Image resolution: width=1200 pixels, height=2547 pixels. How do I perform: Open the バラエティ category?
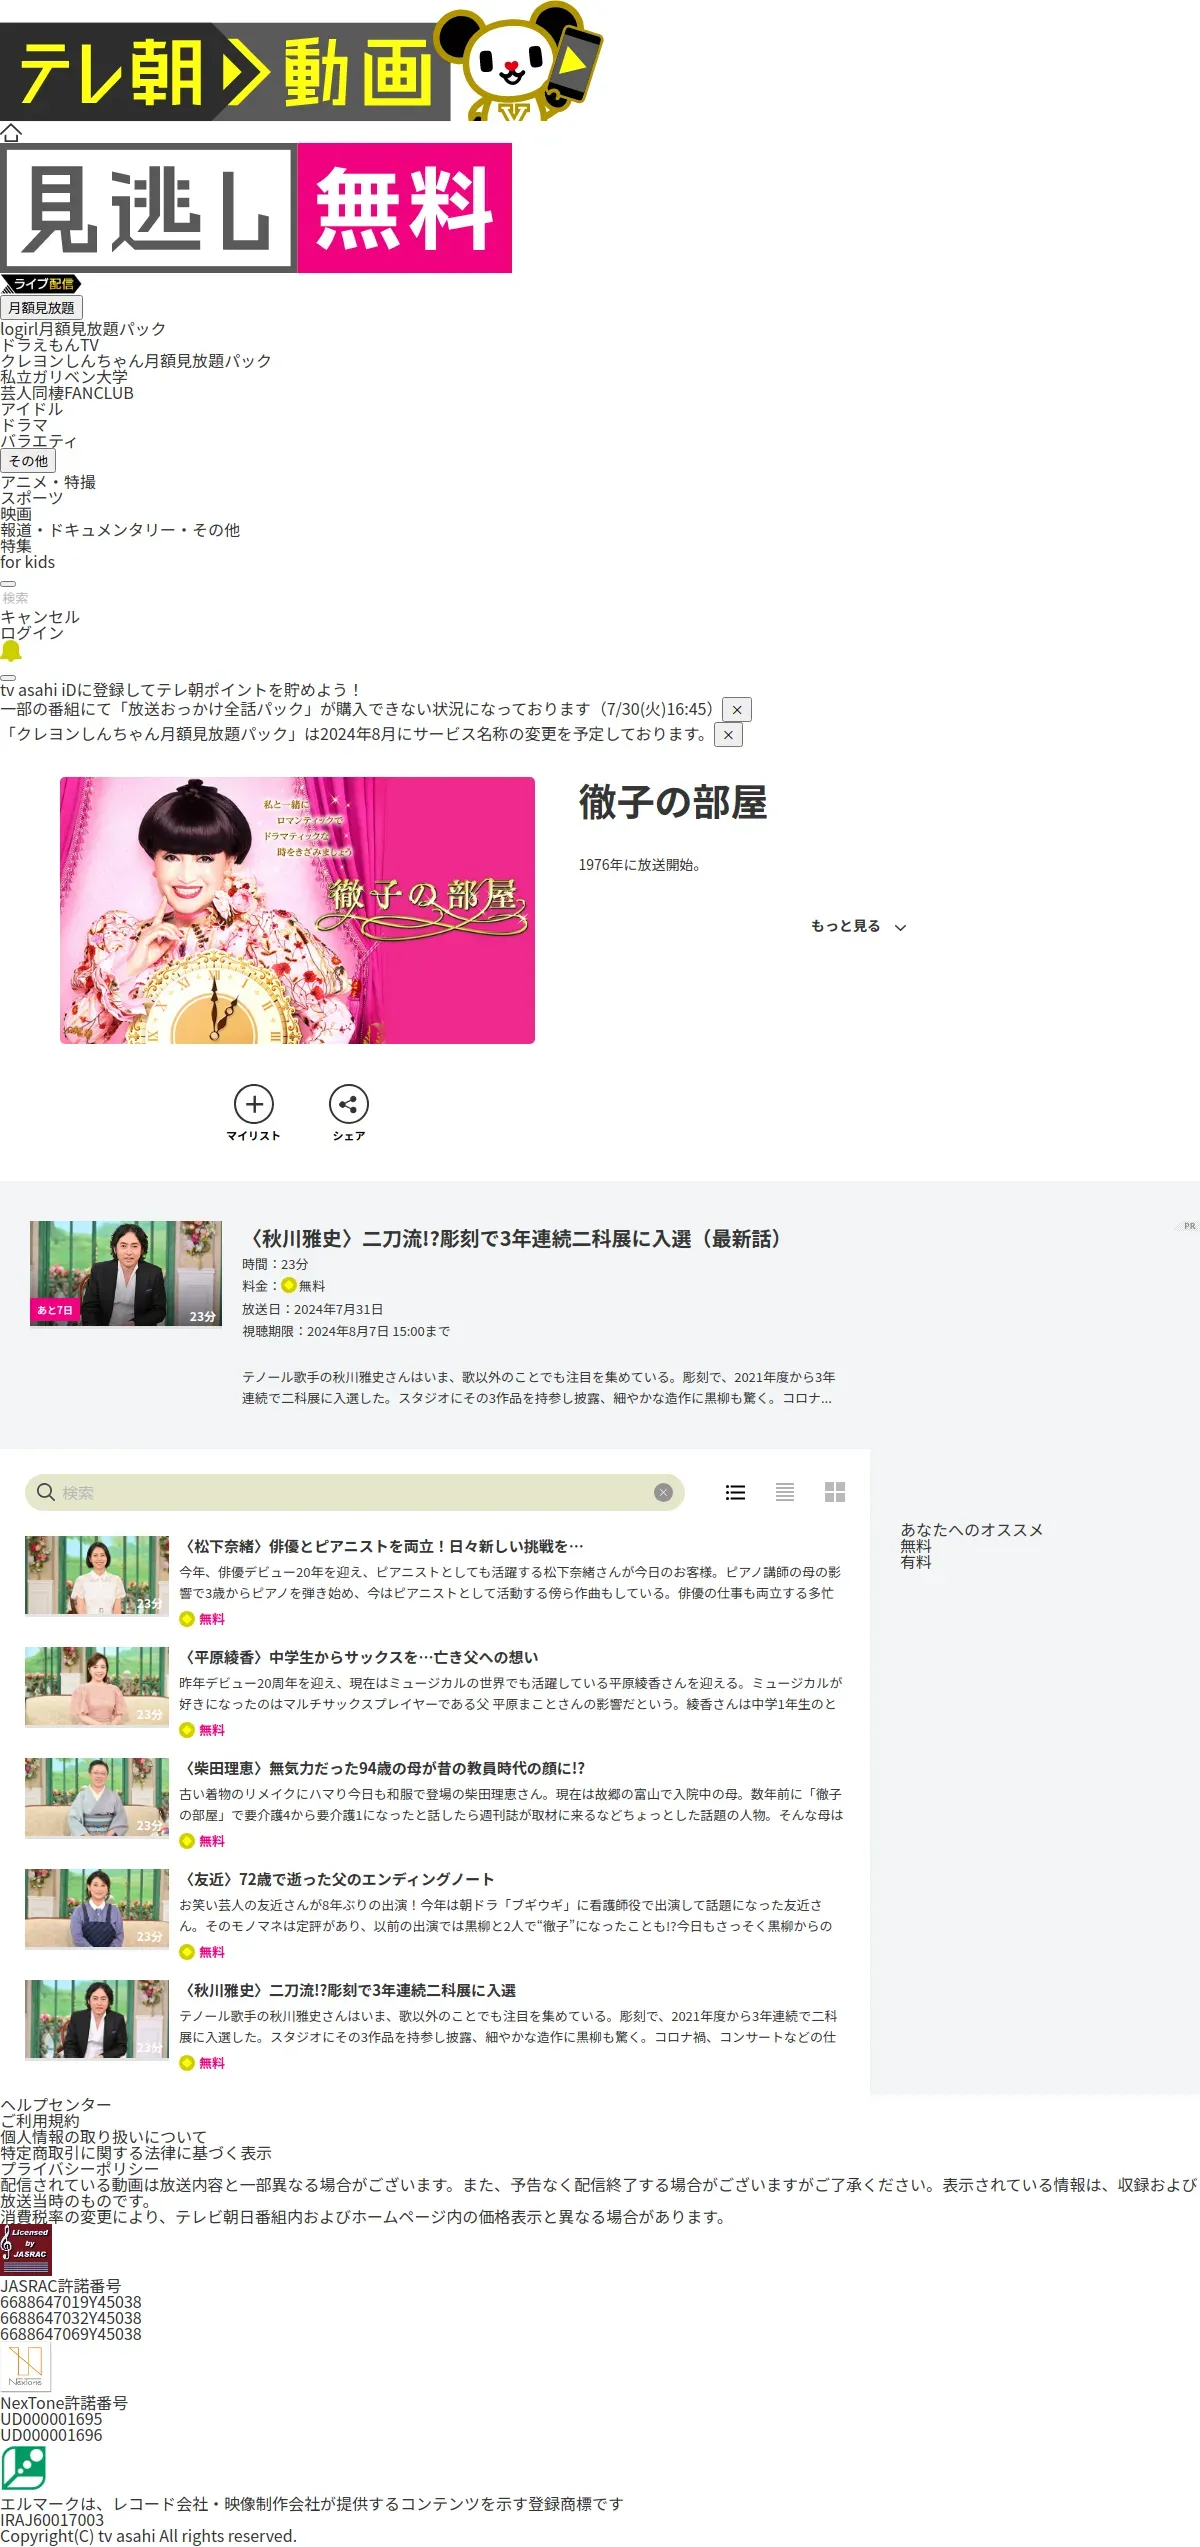click(38, 440)
